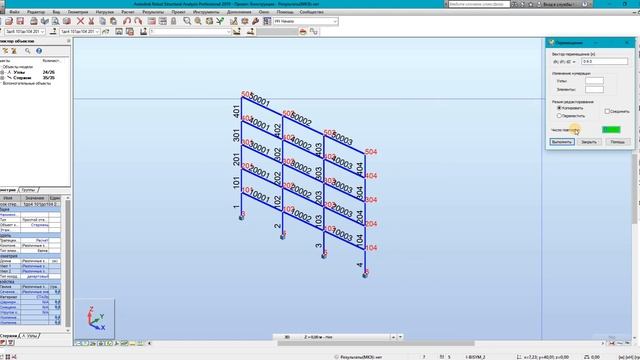640x360 pixels.
Task: Open the File menu
Action: pyautogui.click(x=14, y=12)
